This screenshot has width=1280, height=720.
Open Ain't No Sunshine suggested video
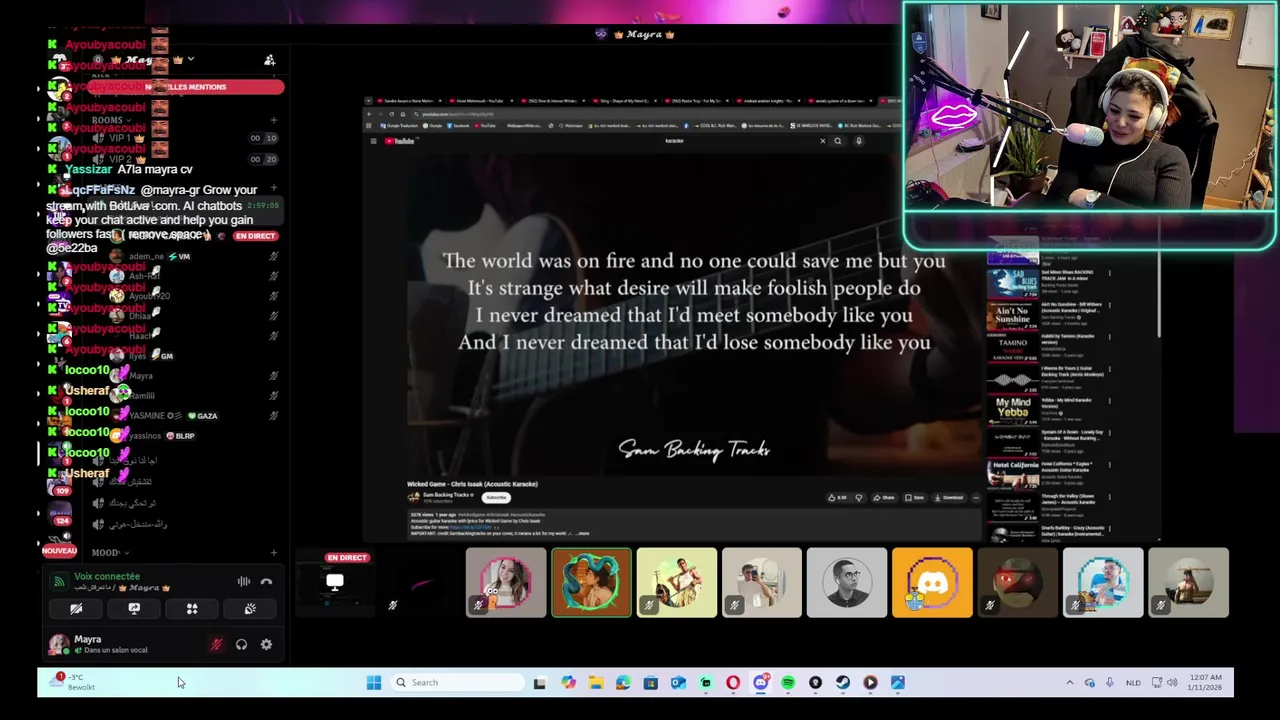[1013, 316]
